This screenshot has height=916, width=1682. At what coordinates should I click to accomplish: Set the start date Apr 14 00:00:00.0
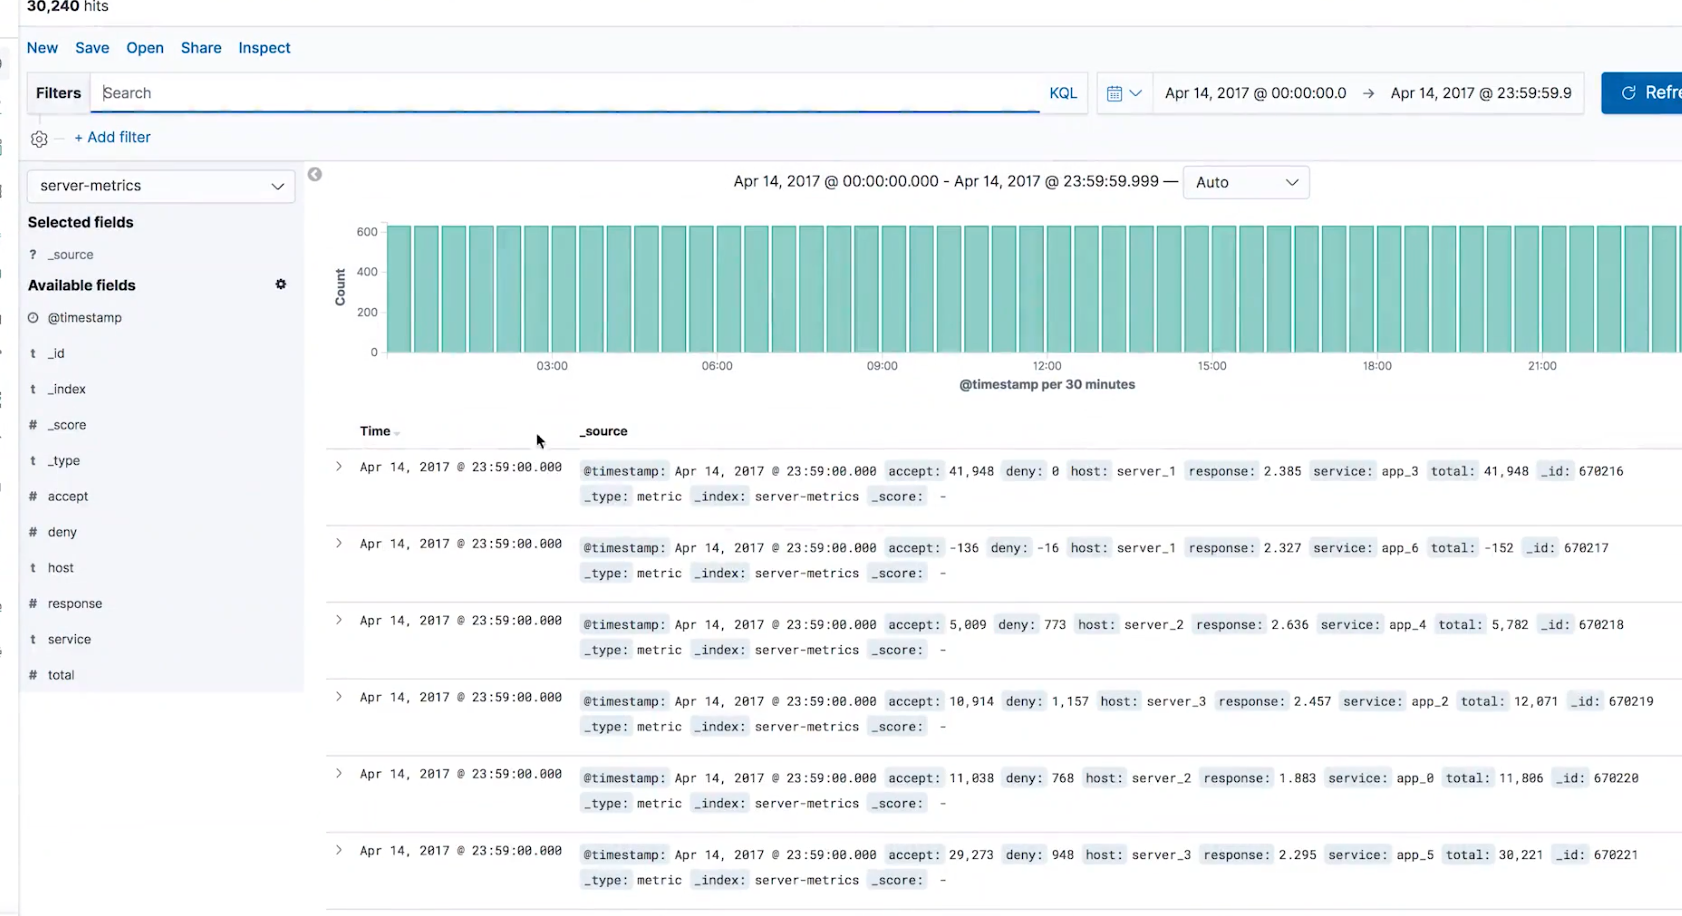pyautogui.click(x=1255, y=93)
